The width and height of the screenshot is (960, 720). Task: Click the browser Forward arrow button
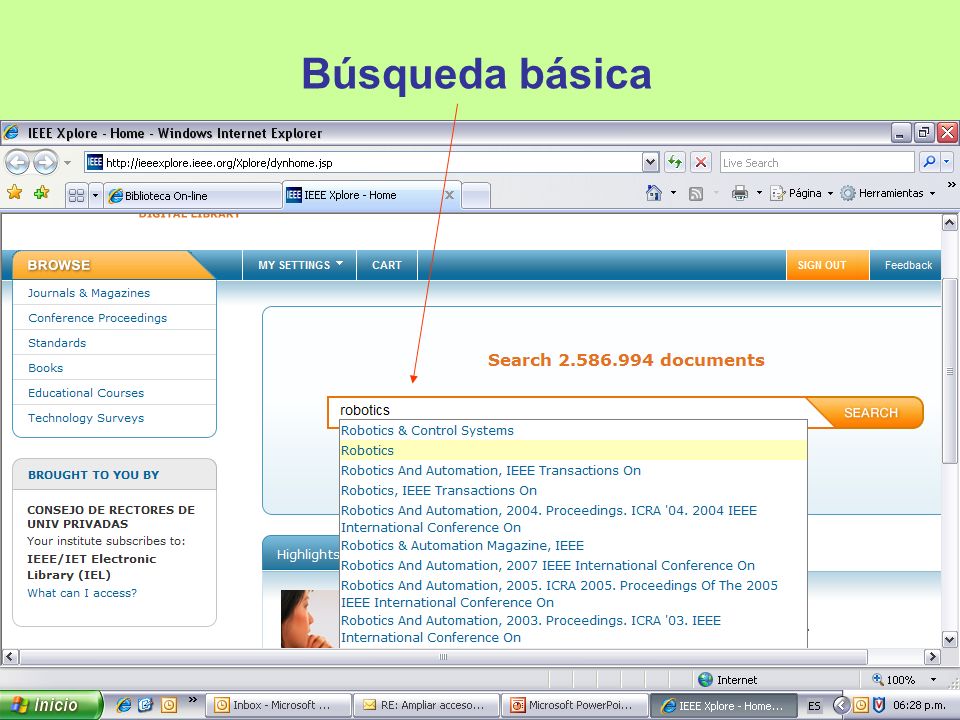[45, 162]
